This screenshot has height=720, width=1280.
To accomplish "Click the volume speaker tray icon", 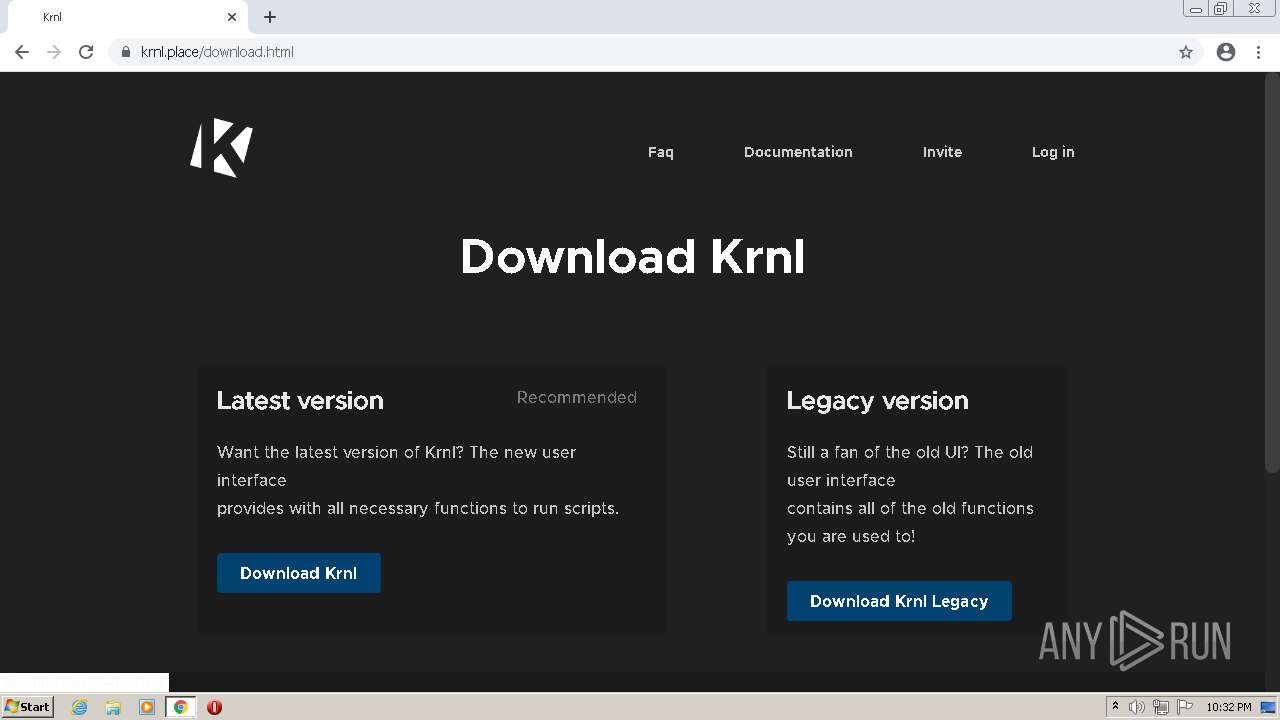I will (x=1137, y=707).
